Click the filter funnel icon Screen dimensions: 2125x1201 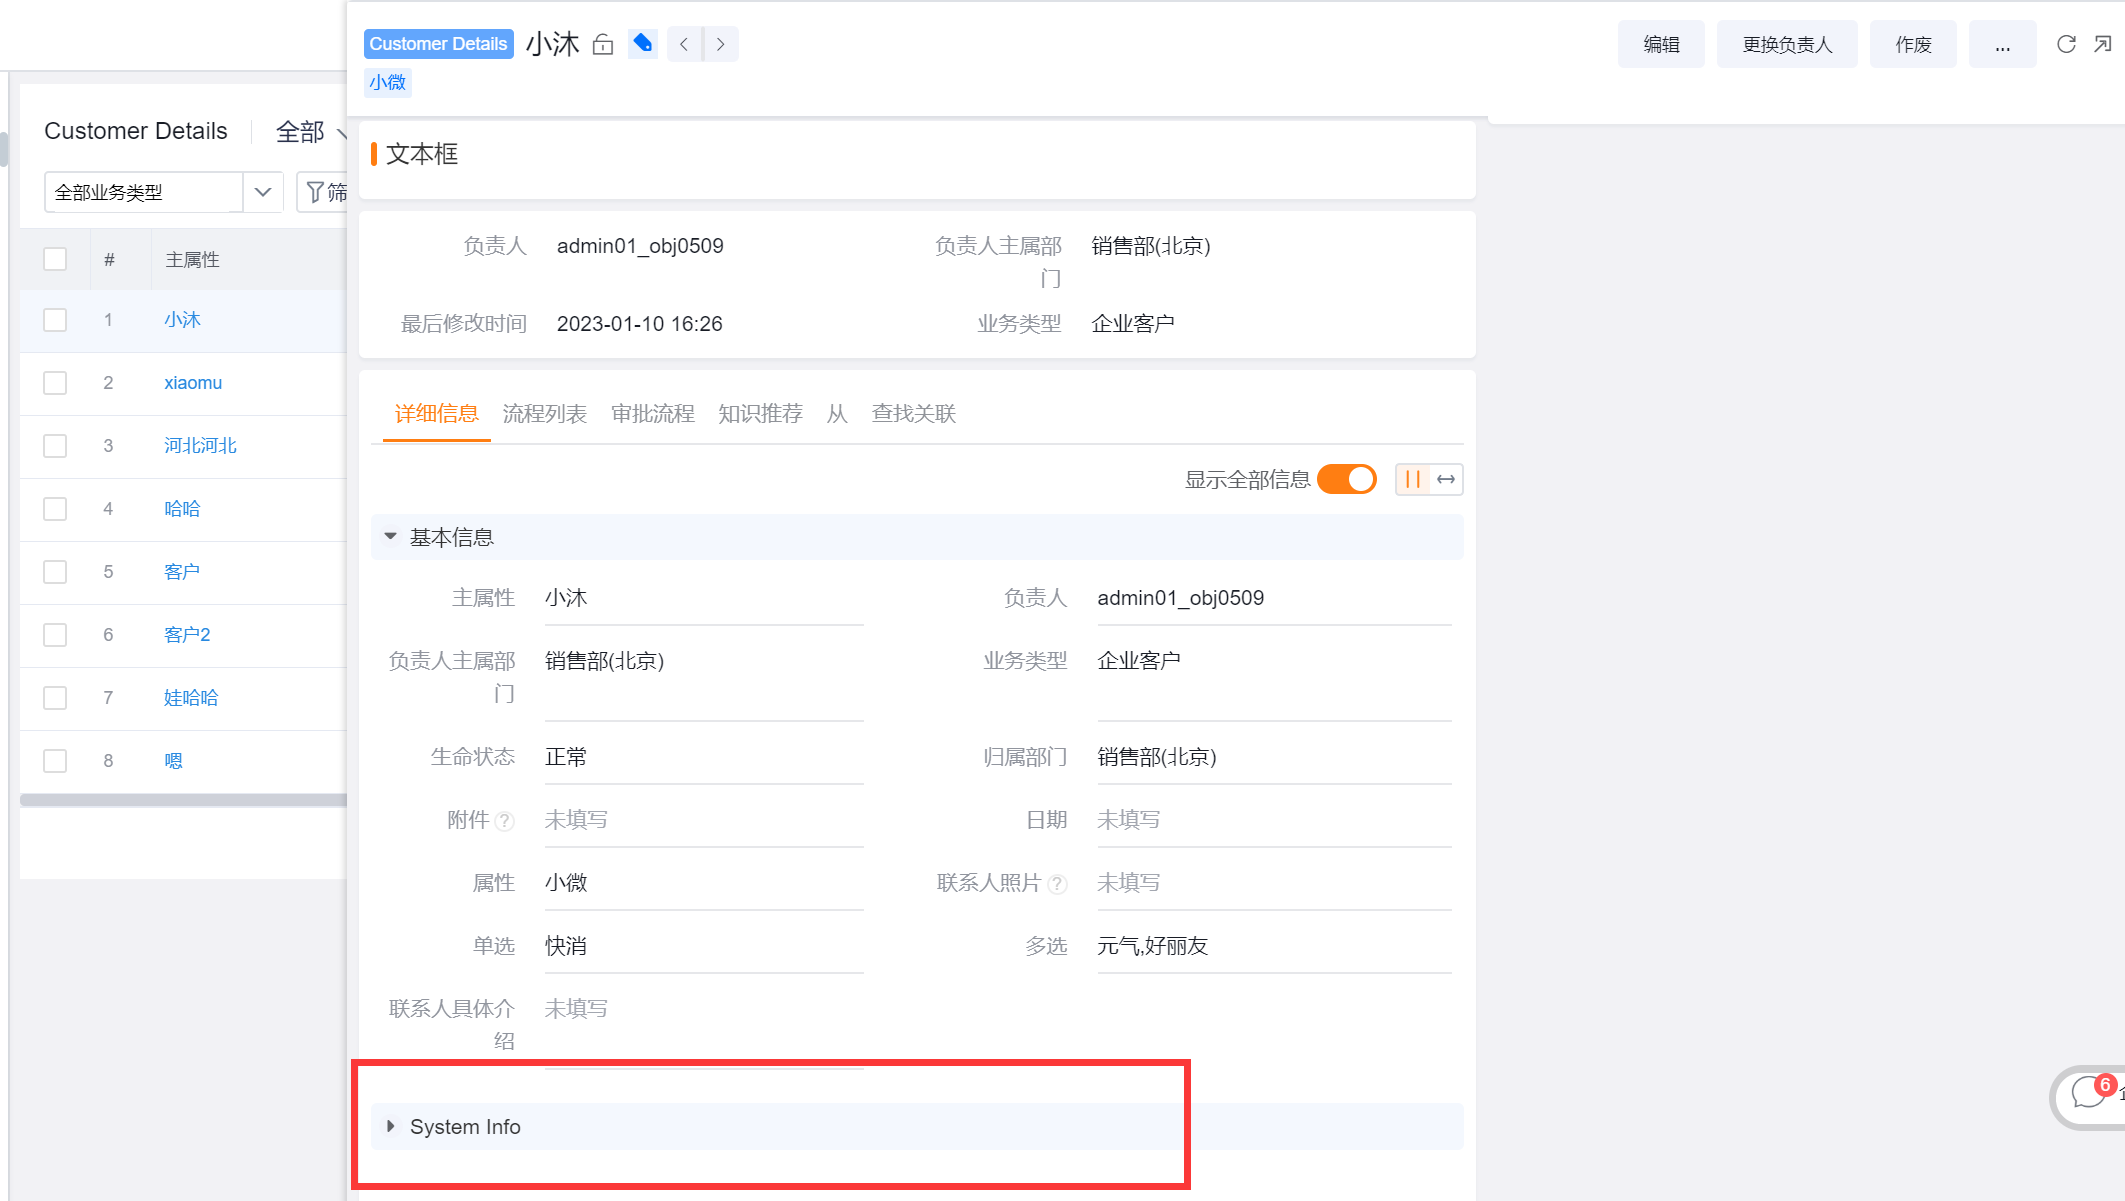pyautogui.click(x=315, y=192)
